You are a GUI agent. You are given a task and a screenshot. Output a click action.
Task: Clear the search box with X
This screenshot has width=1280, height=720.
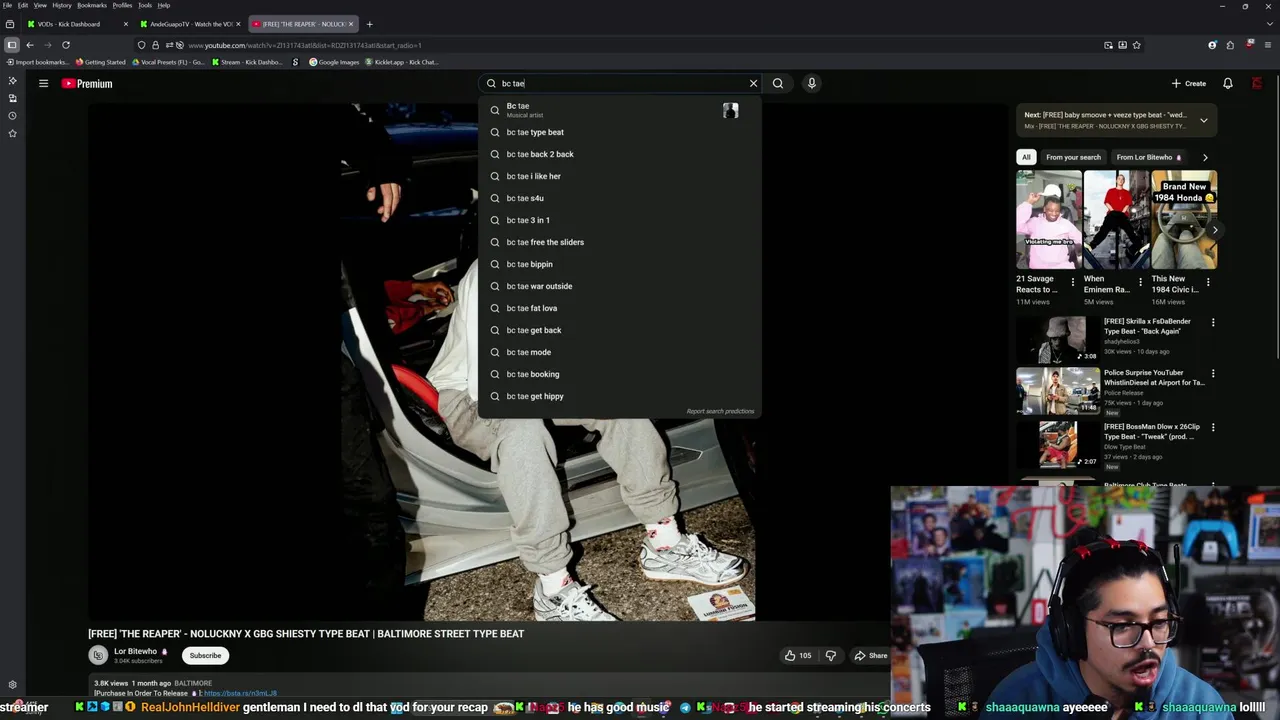[x=754, y=83]
